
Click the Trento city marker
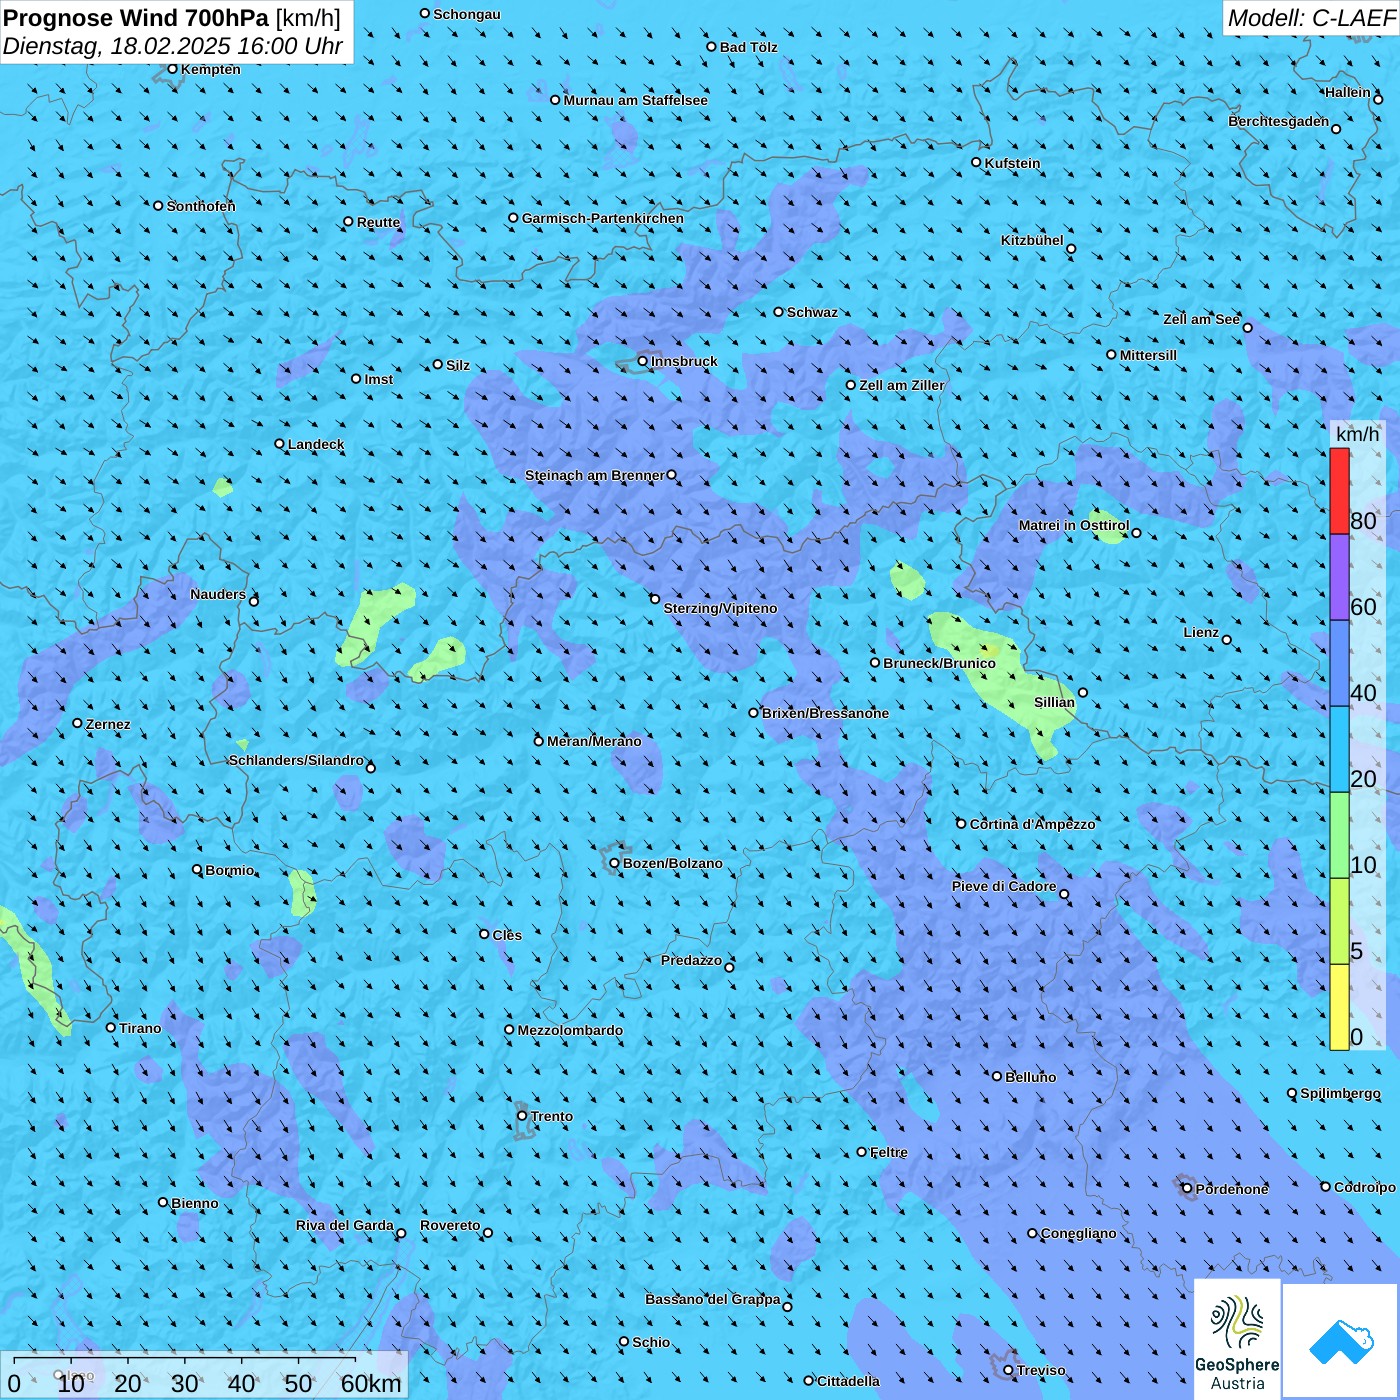[522, 1116]
